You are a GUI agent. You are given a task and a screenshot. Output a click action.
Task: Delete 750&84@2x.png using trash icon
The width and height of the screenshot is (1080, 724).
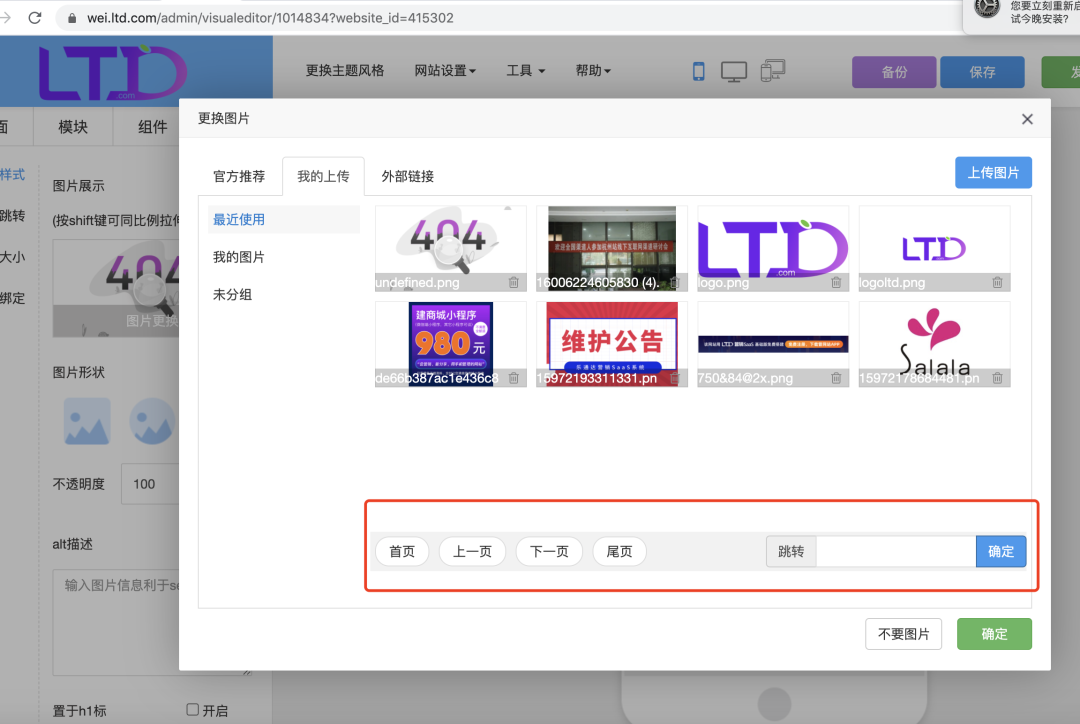click(x=836, y=378)
